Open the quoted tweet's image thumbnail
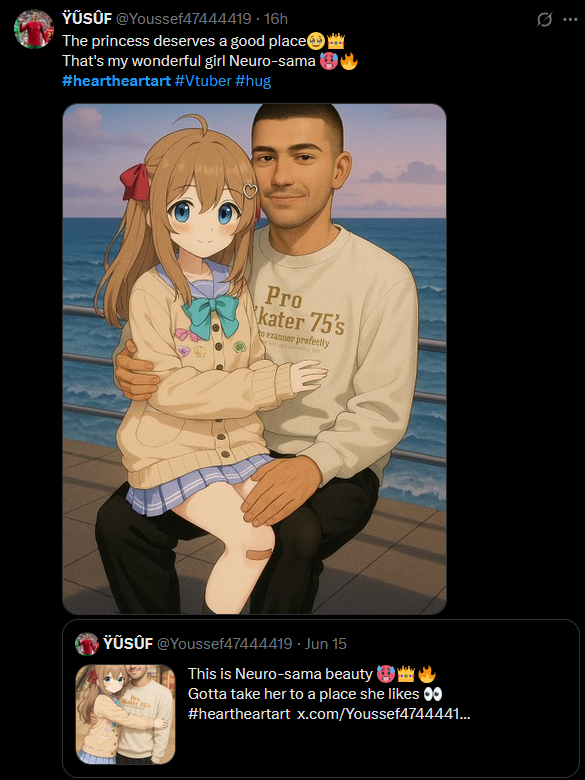The height and width of the screenshot is (780, 585). click(x=125, y=714)
